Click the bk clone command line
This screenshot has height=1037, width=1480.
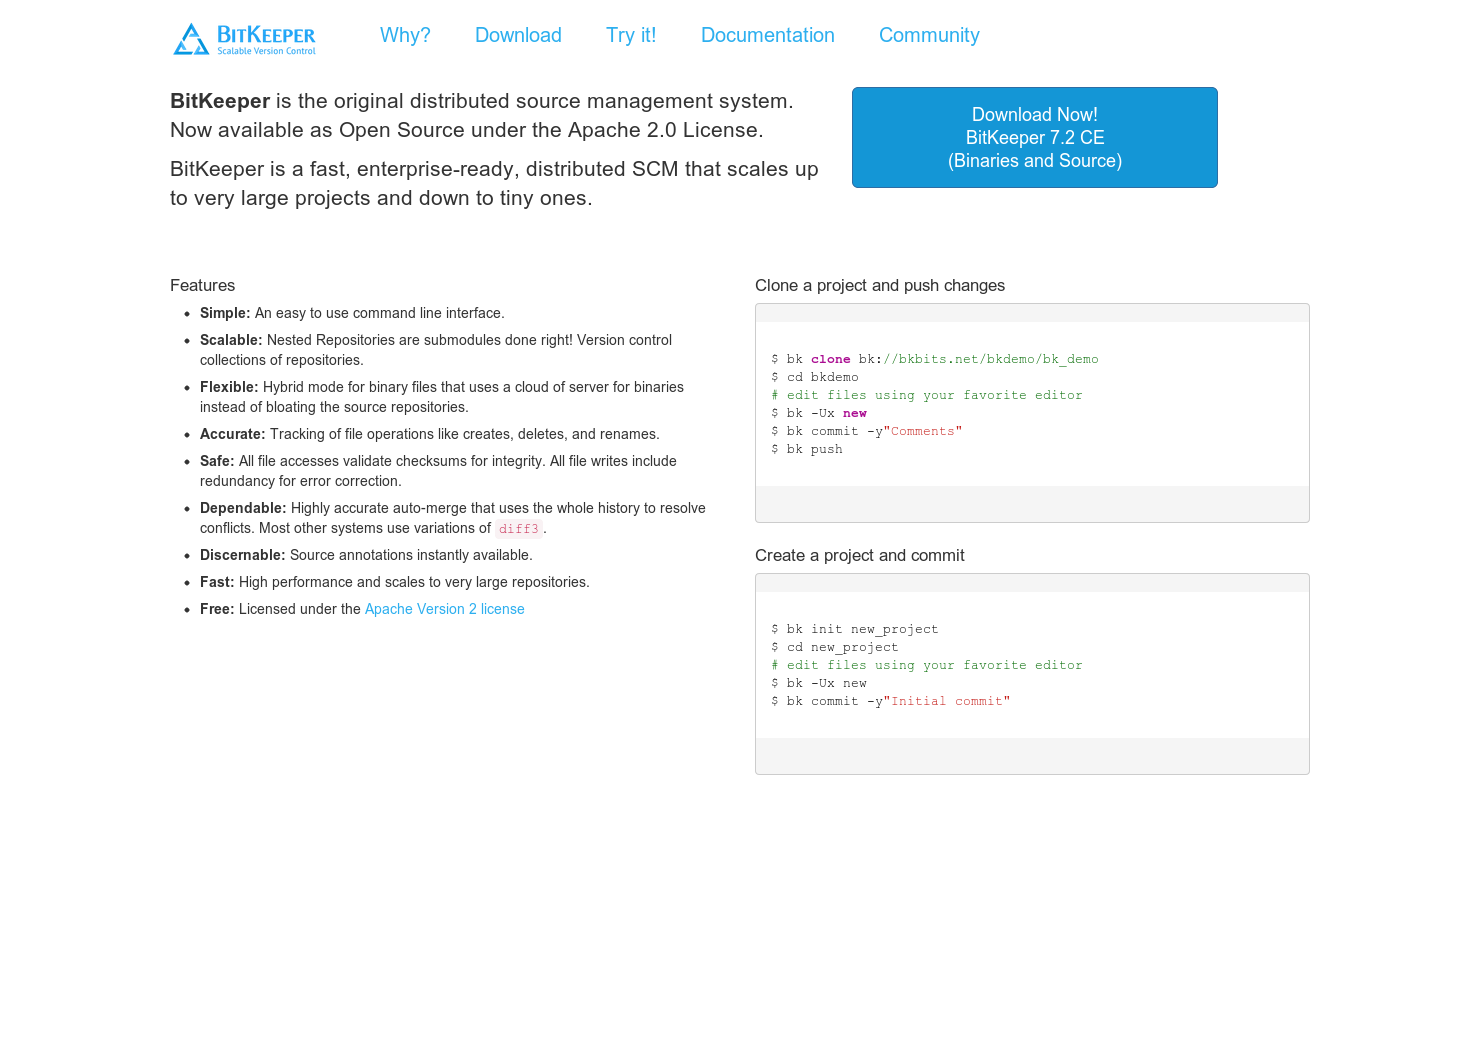(935, 359)
